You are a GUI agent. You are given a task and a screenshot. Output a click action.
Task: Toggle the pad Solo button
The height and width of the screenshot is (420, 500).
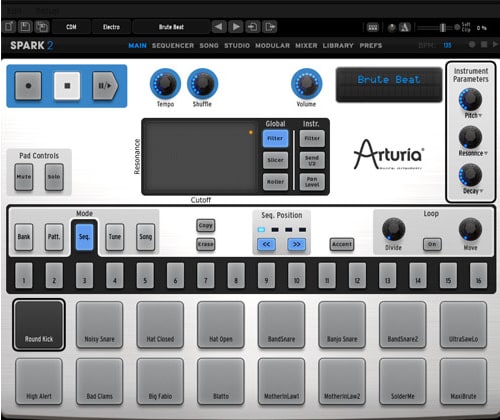(x=54, y=177)
